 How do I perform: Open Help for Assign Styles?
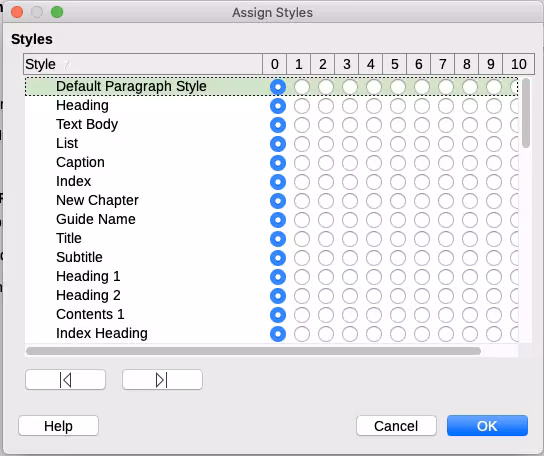click(x=58, y=426)
